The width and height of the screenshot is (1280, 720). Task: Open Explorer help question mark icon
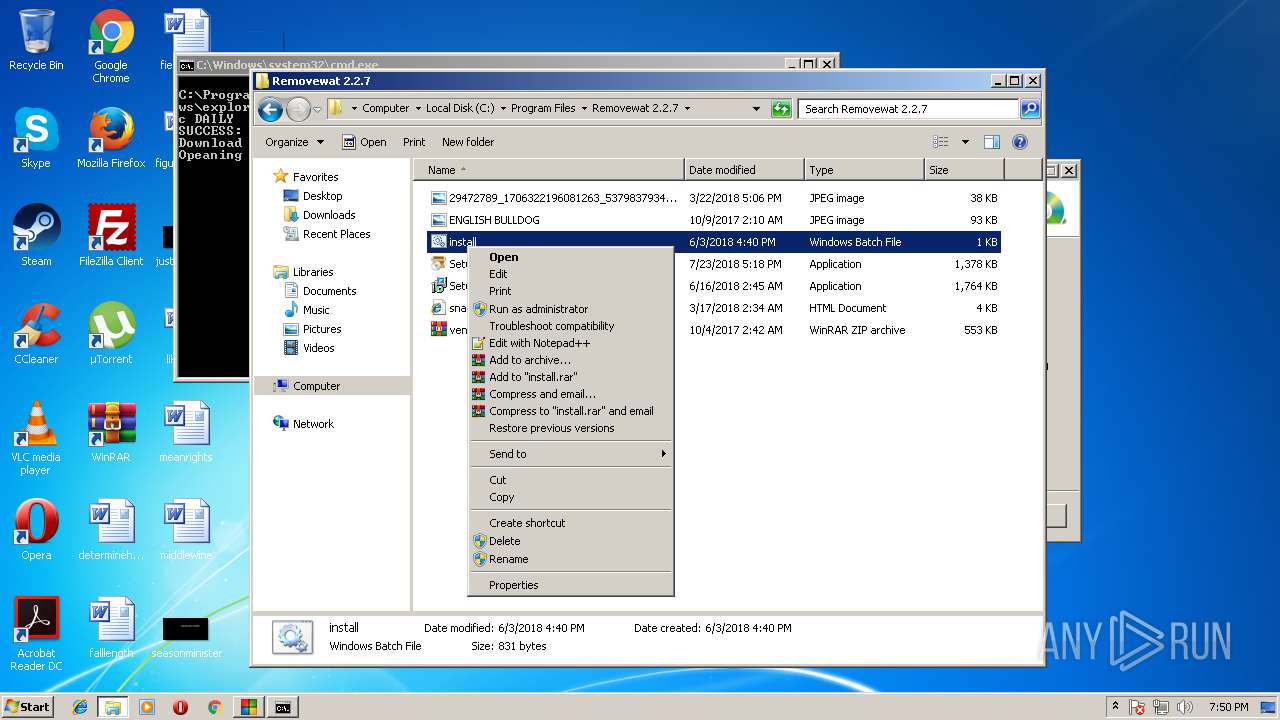pyautogui.click(x=1020, y=142)
